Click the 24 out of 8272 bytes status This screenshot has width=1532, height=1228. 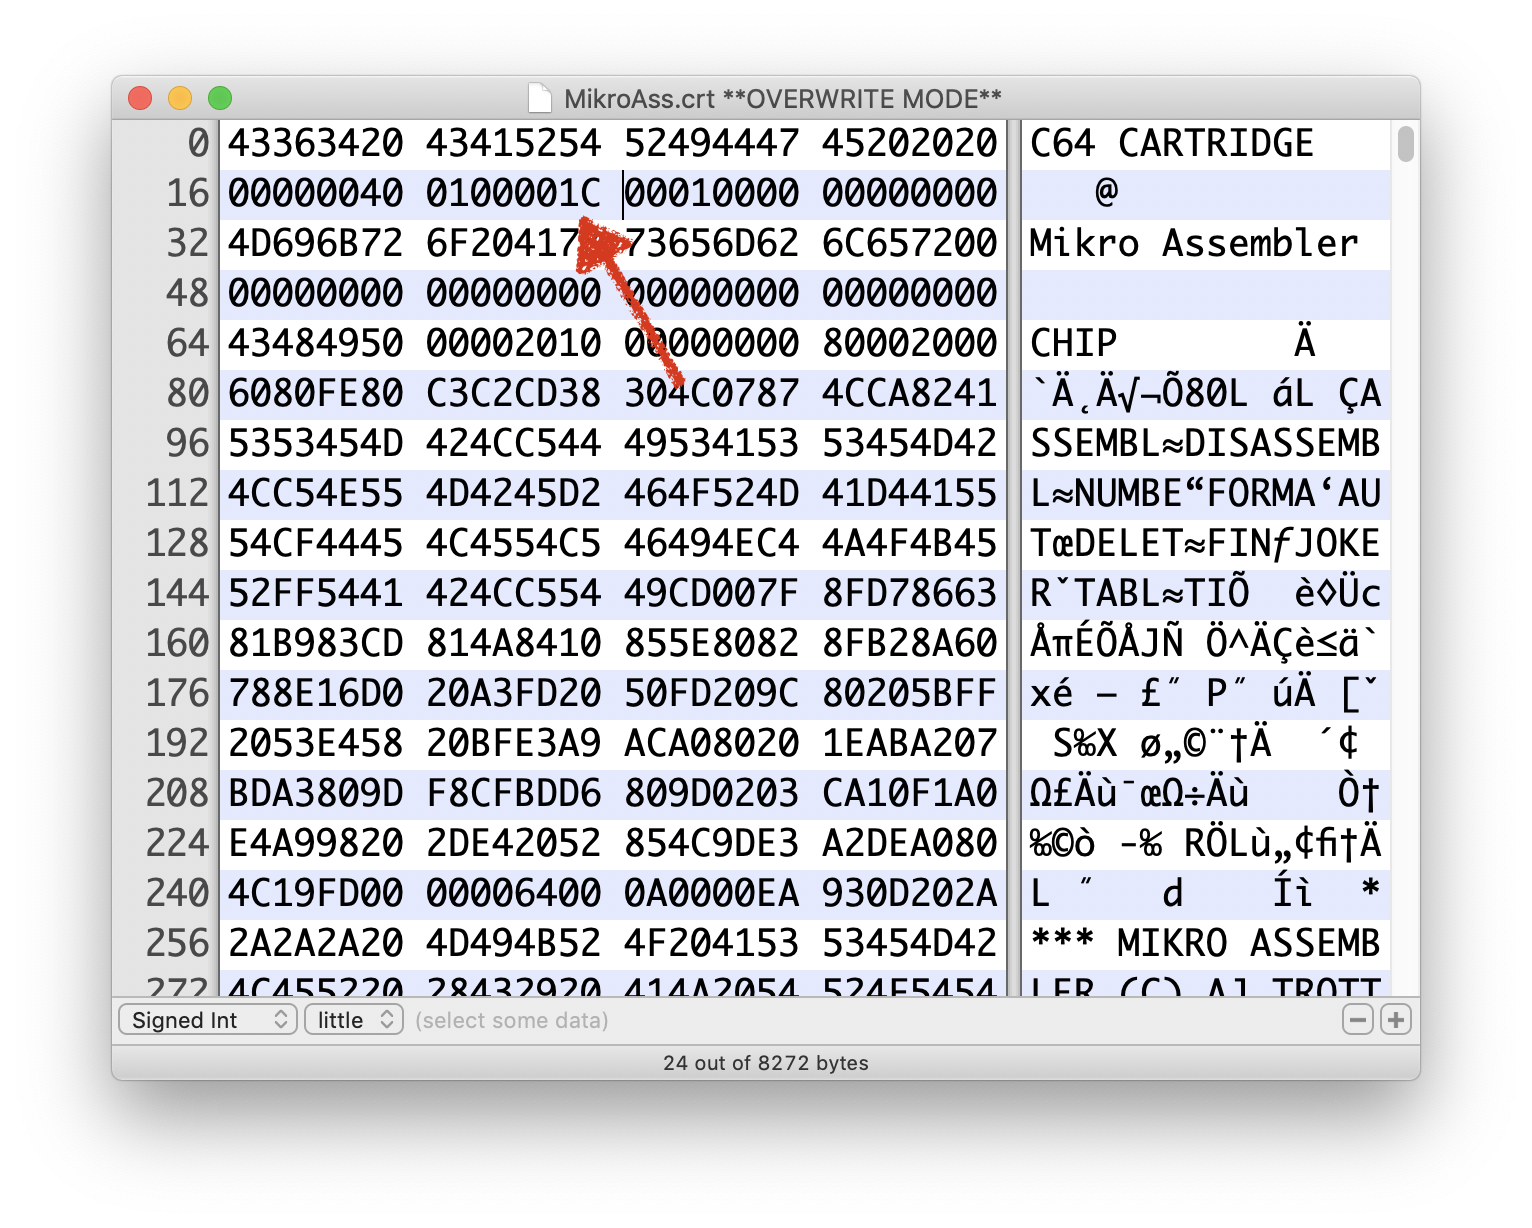point(766,1063)
